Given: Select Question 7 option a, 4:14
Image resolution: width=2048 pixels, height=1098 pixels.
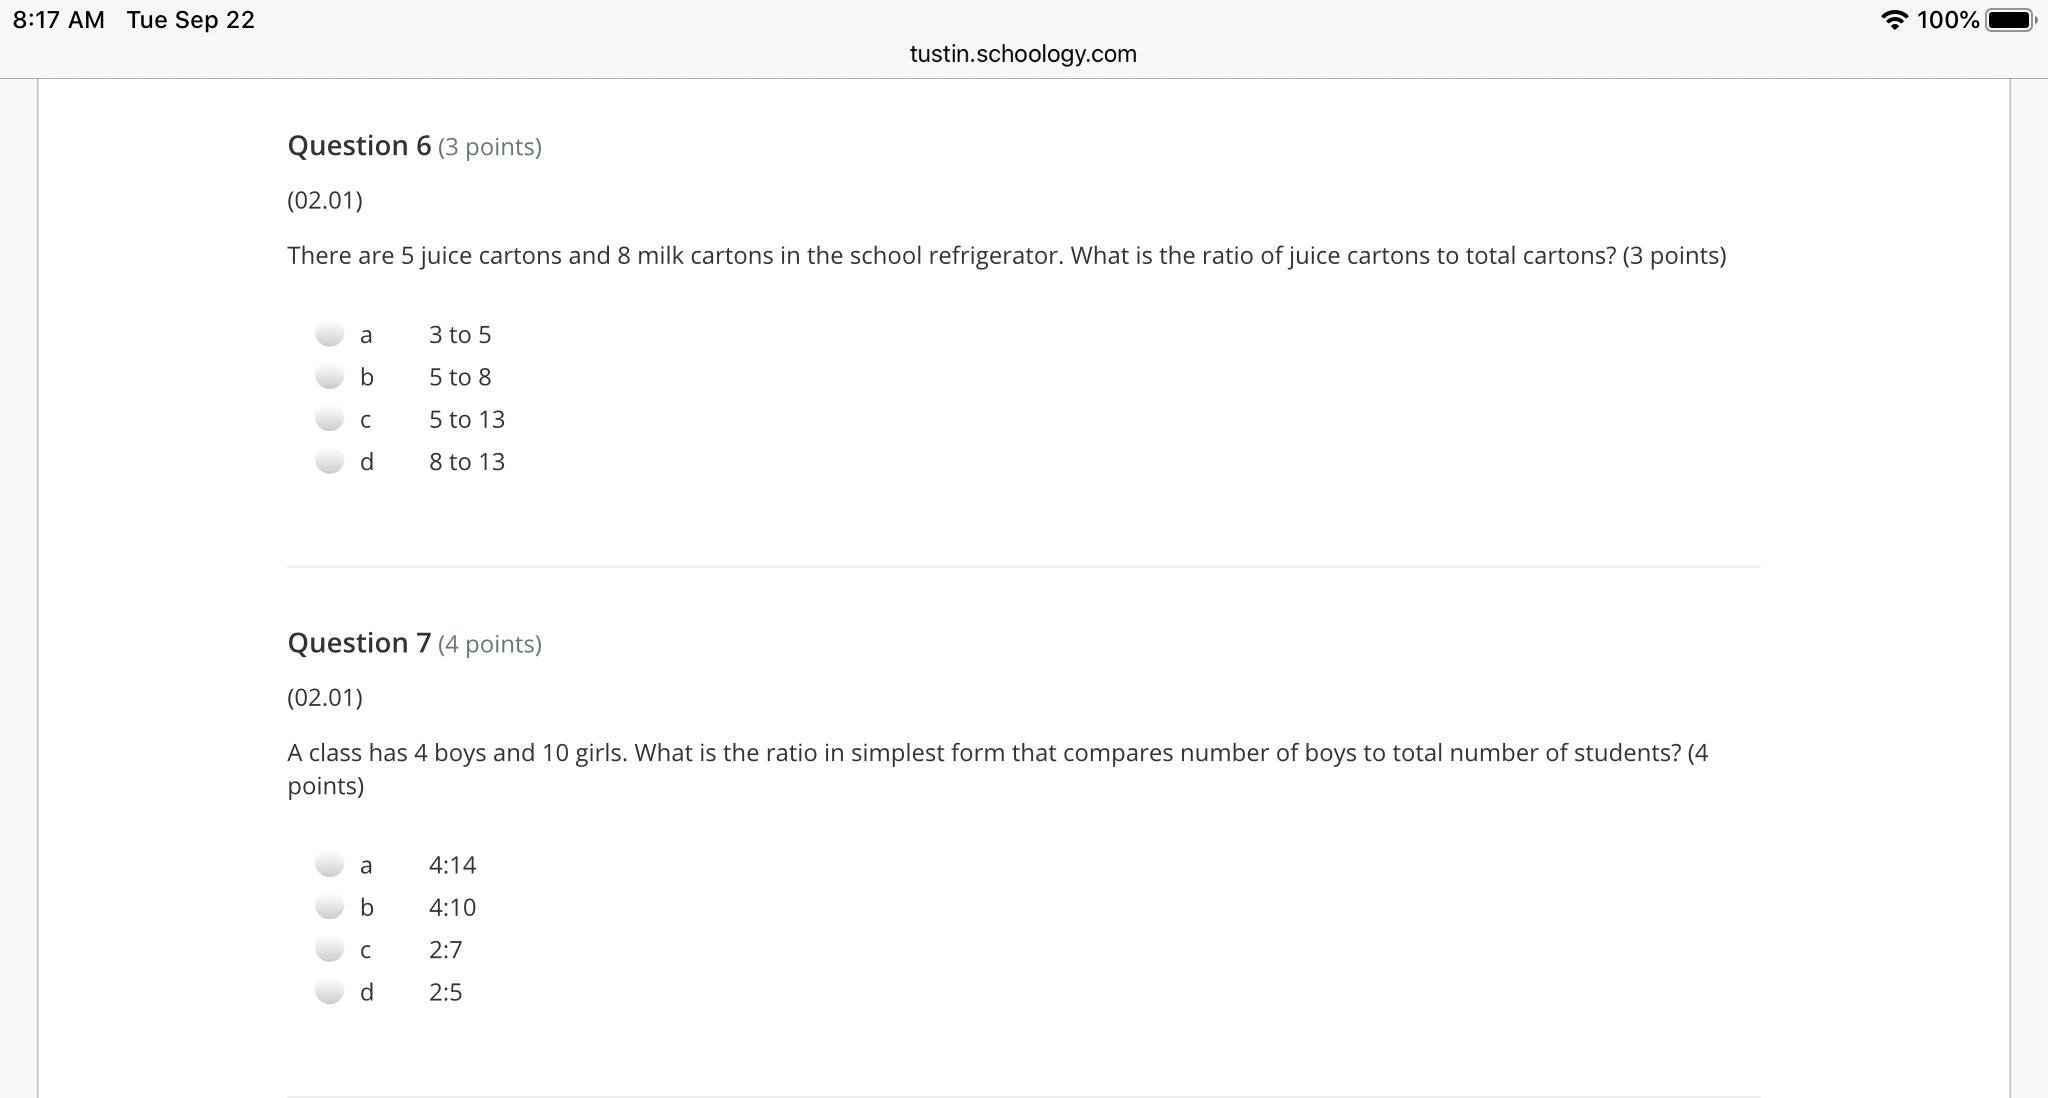Looking at the screenshot, I should [x=329, y=864].
